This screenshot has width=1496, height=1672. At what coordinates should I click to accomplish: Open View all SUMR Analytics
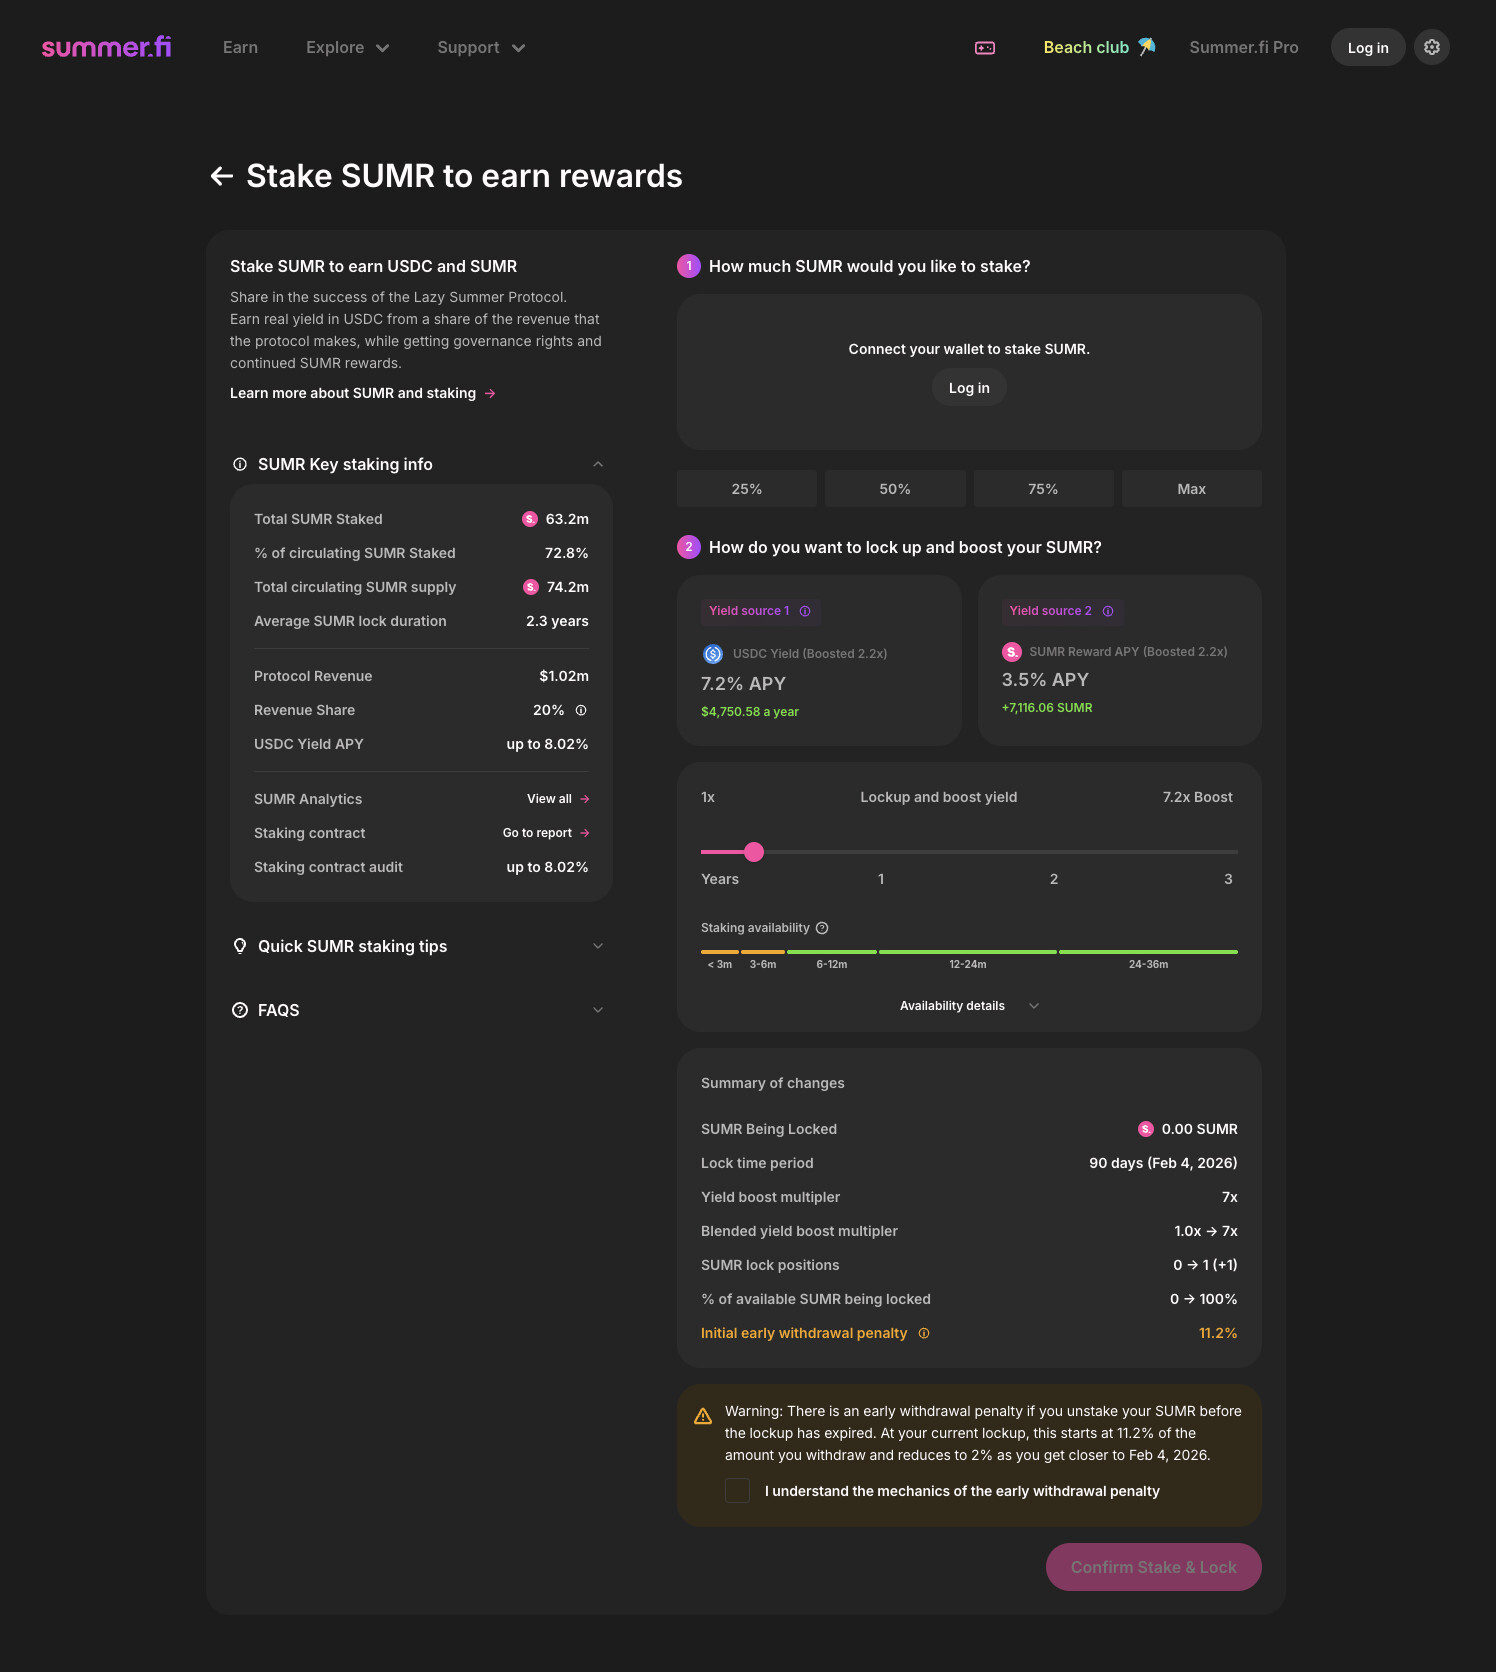click(558, 799)
